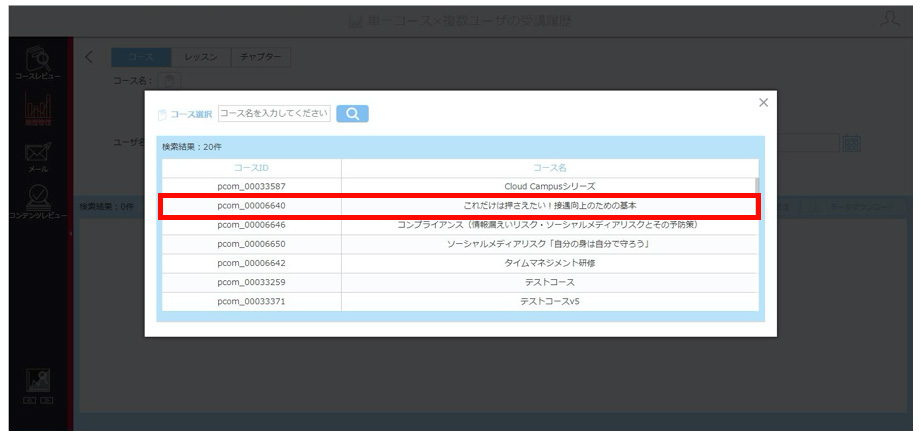Click the course select icon beside コース名

tap(169, 80)
